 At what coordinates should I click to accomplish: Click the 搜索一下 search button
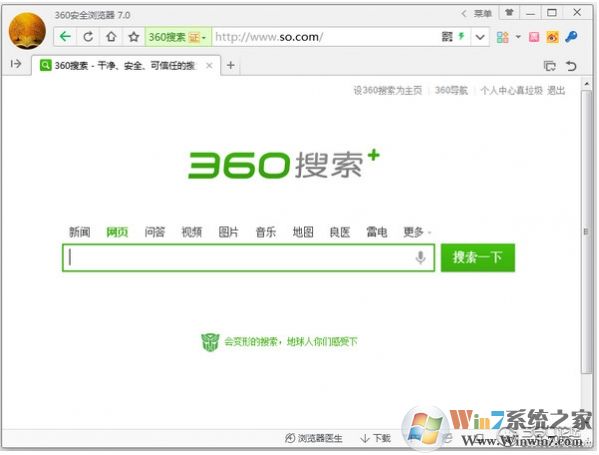478,257
